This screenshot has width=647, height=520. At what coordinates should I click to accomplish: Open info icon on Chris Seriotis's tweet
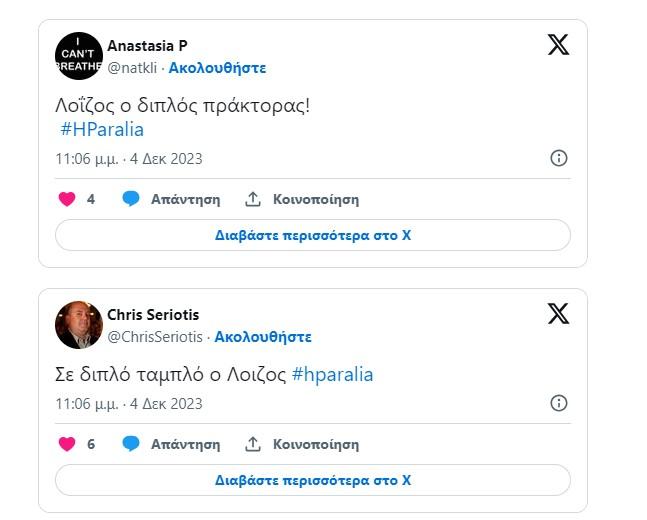(559, 403)
